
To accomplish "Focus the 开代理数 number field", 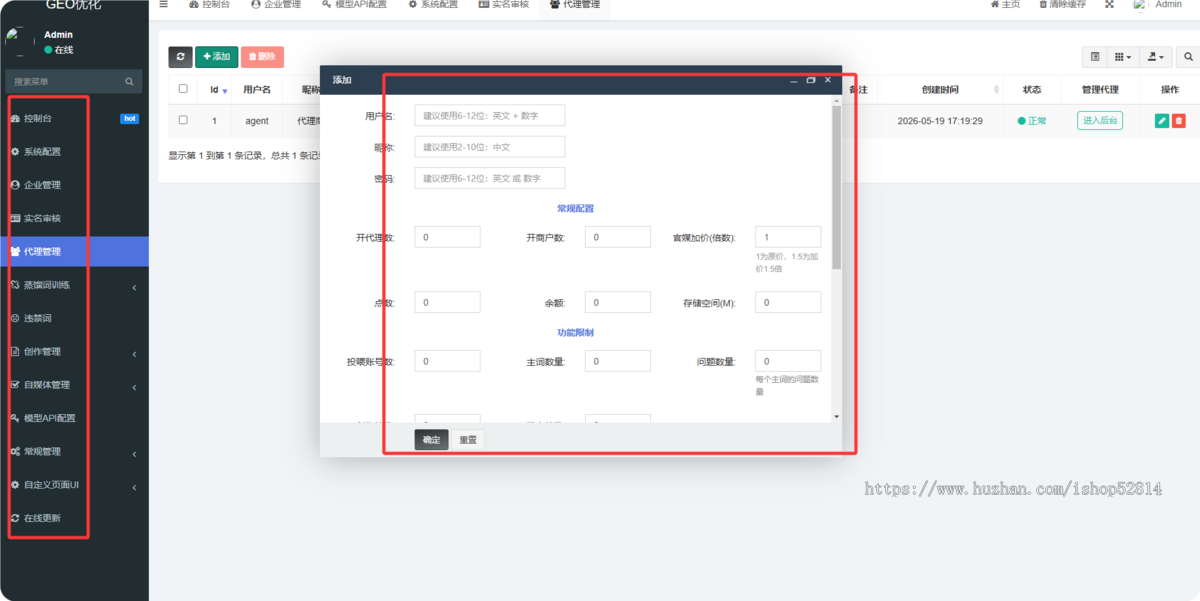I will (447, 237).
